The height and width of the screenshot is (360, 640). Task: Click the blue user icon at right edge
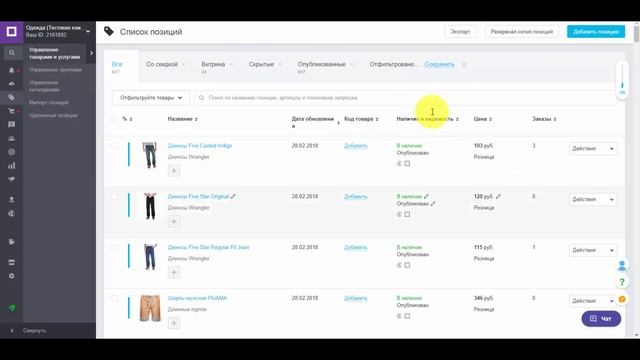[622, 266]
